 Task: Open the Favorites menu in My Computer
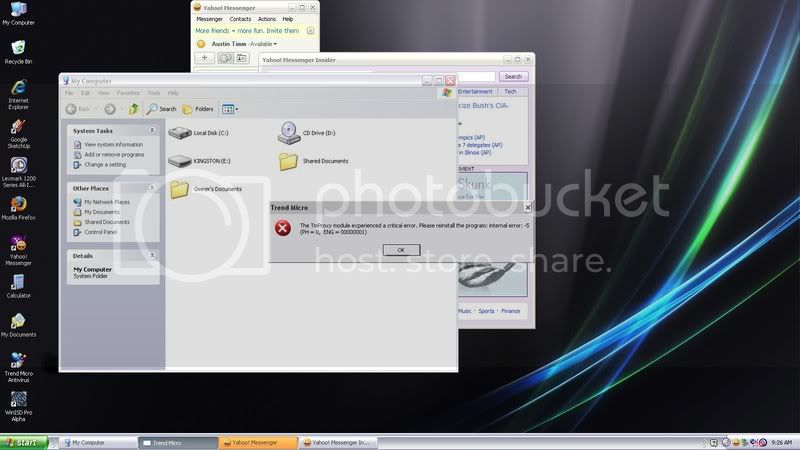(x=128, y=93)
